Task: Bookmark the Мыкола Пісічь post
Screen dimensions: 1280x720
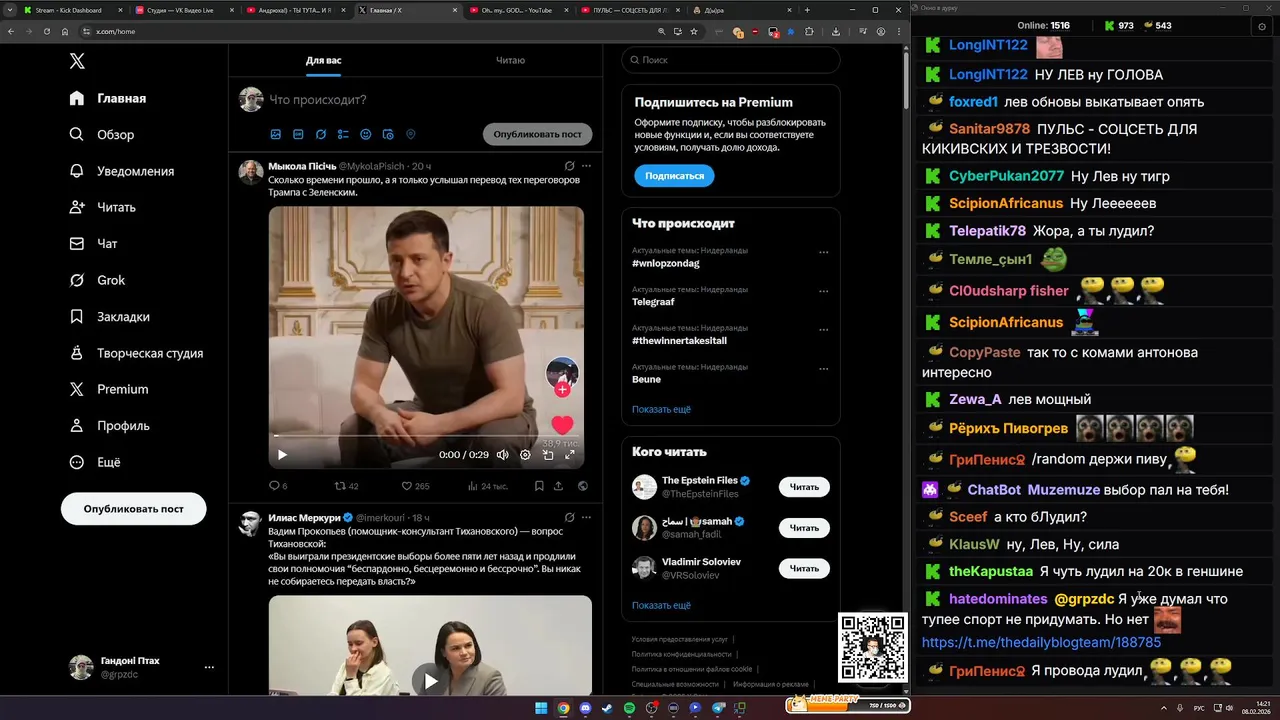Action: click(x=538, y=486)
